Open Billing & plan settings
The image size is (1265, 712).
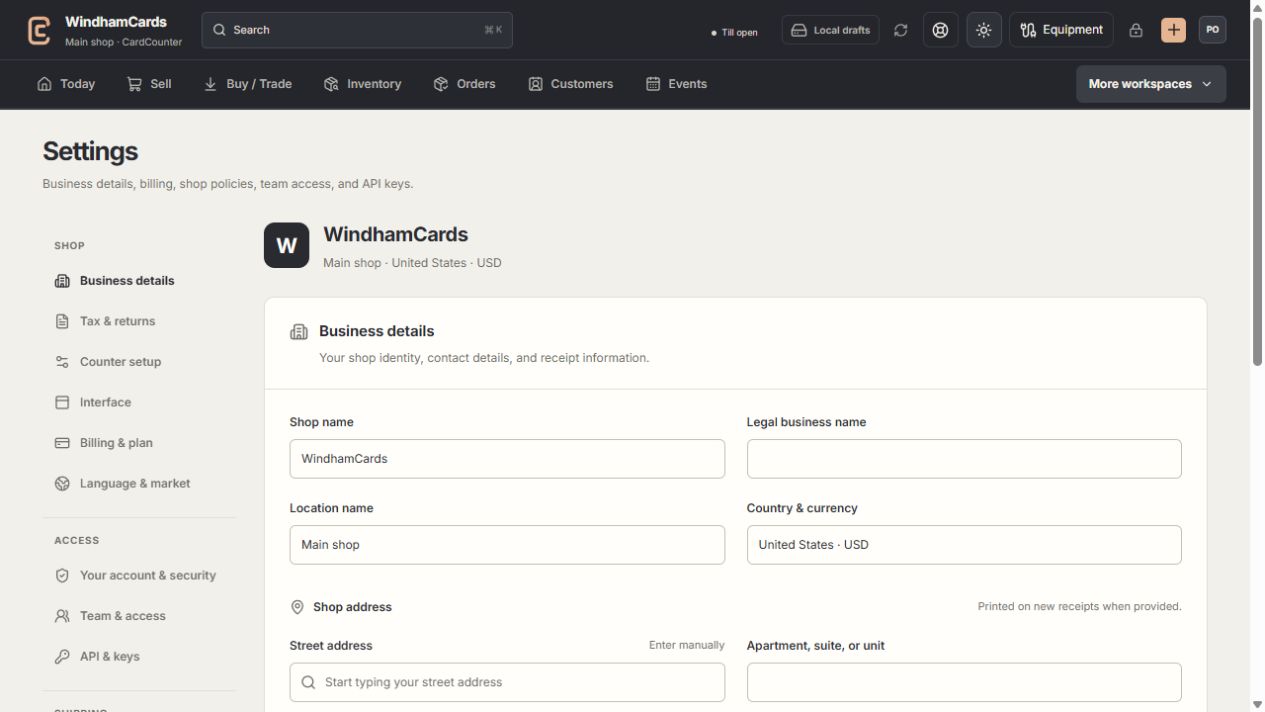point(139,443)
